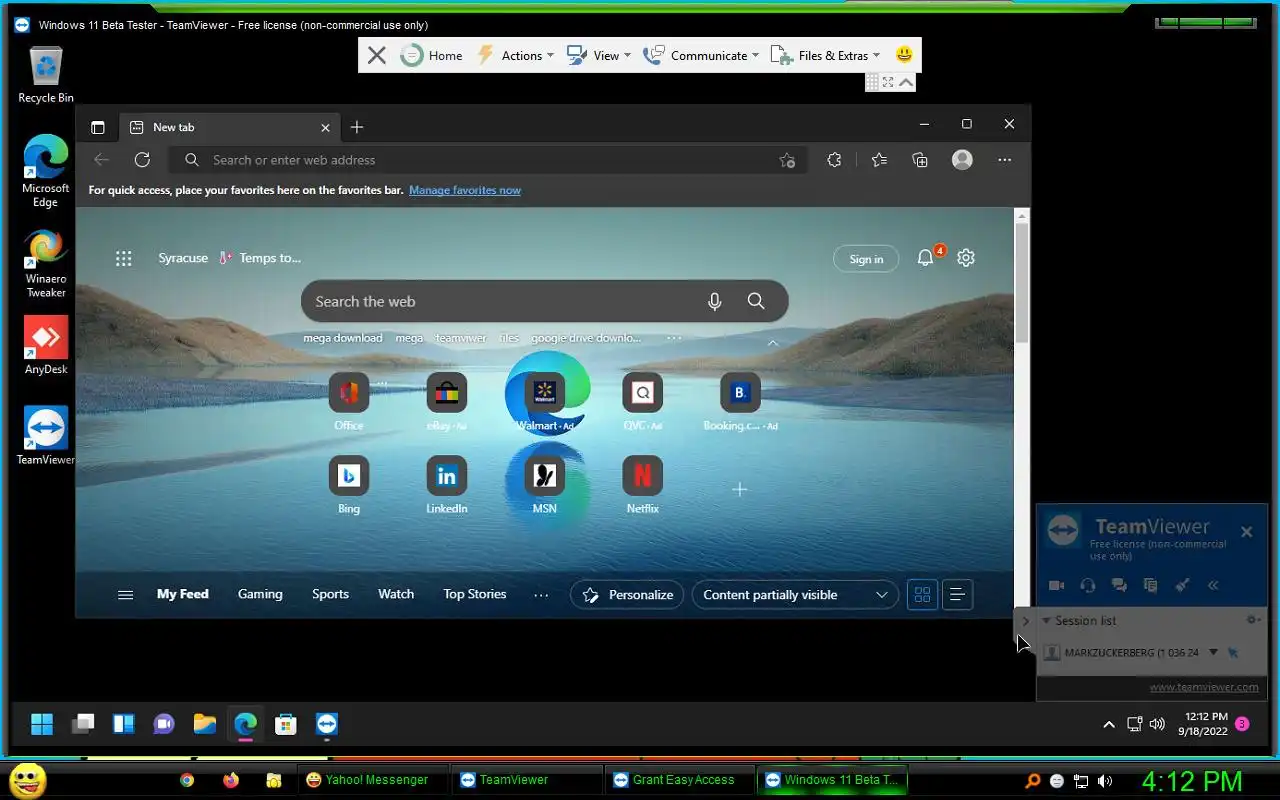Open the Edge tab actions menu icon
The image size is (1280, 800).
click(x=97, y=127)
